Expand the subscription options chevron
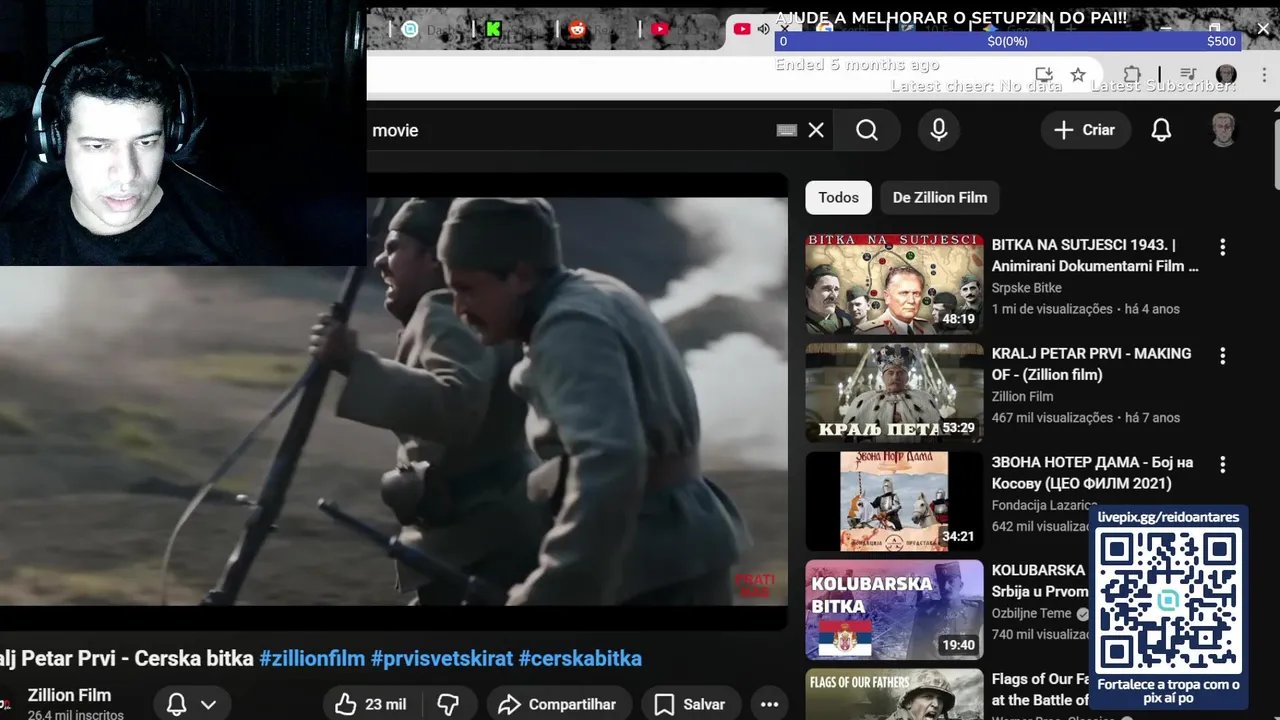1280x720 pixels. tap(208, 704)
